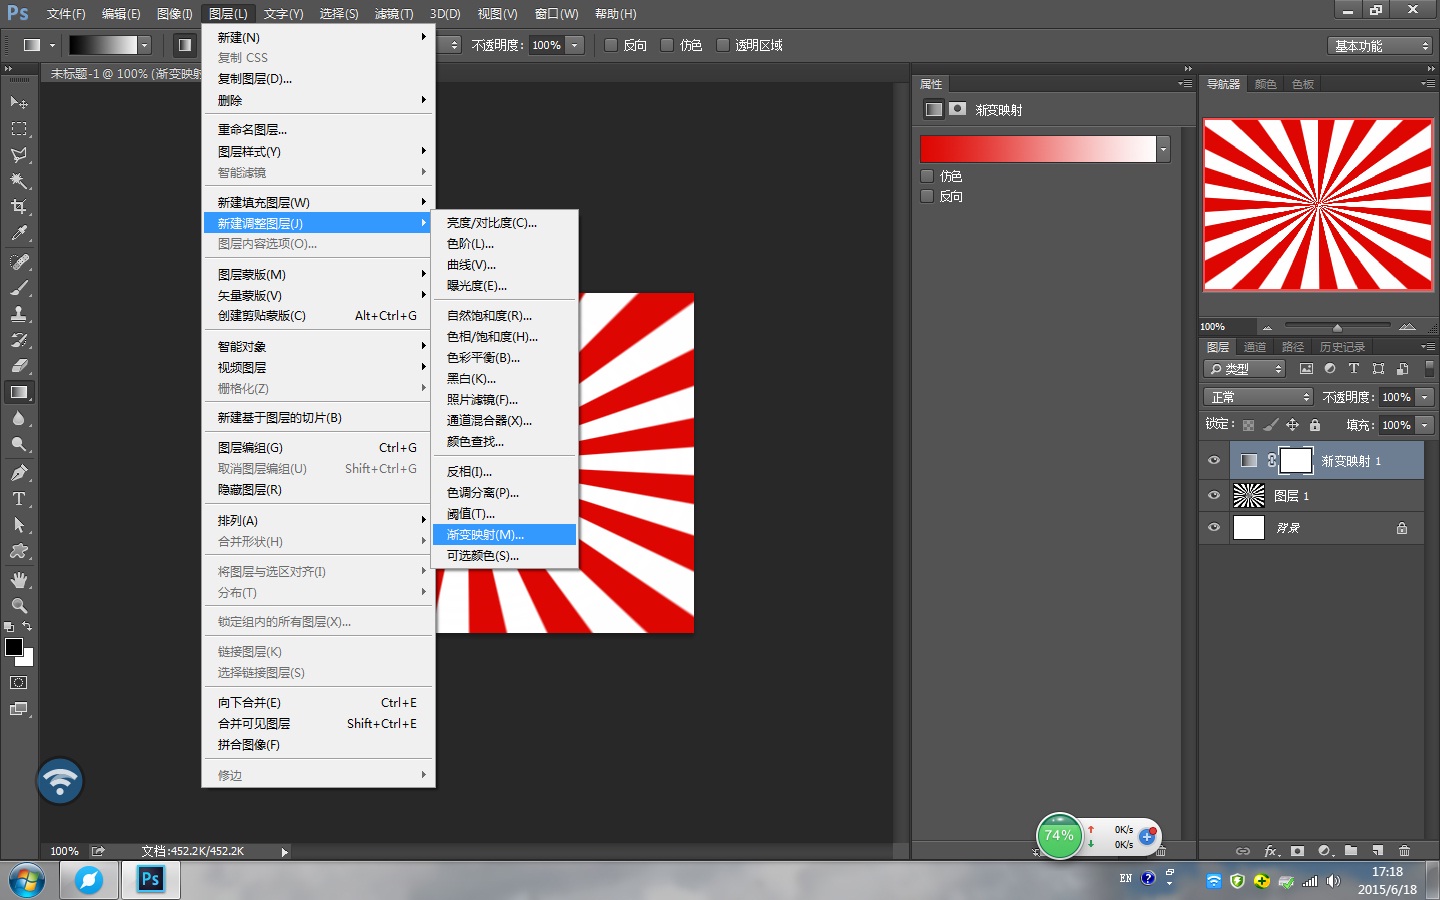Choose 渐变映射(M)... from adjustment submenu
The height and width of the screenshot is (900, 1440).
(505, 535)
